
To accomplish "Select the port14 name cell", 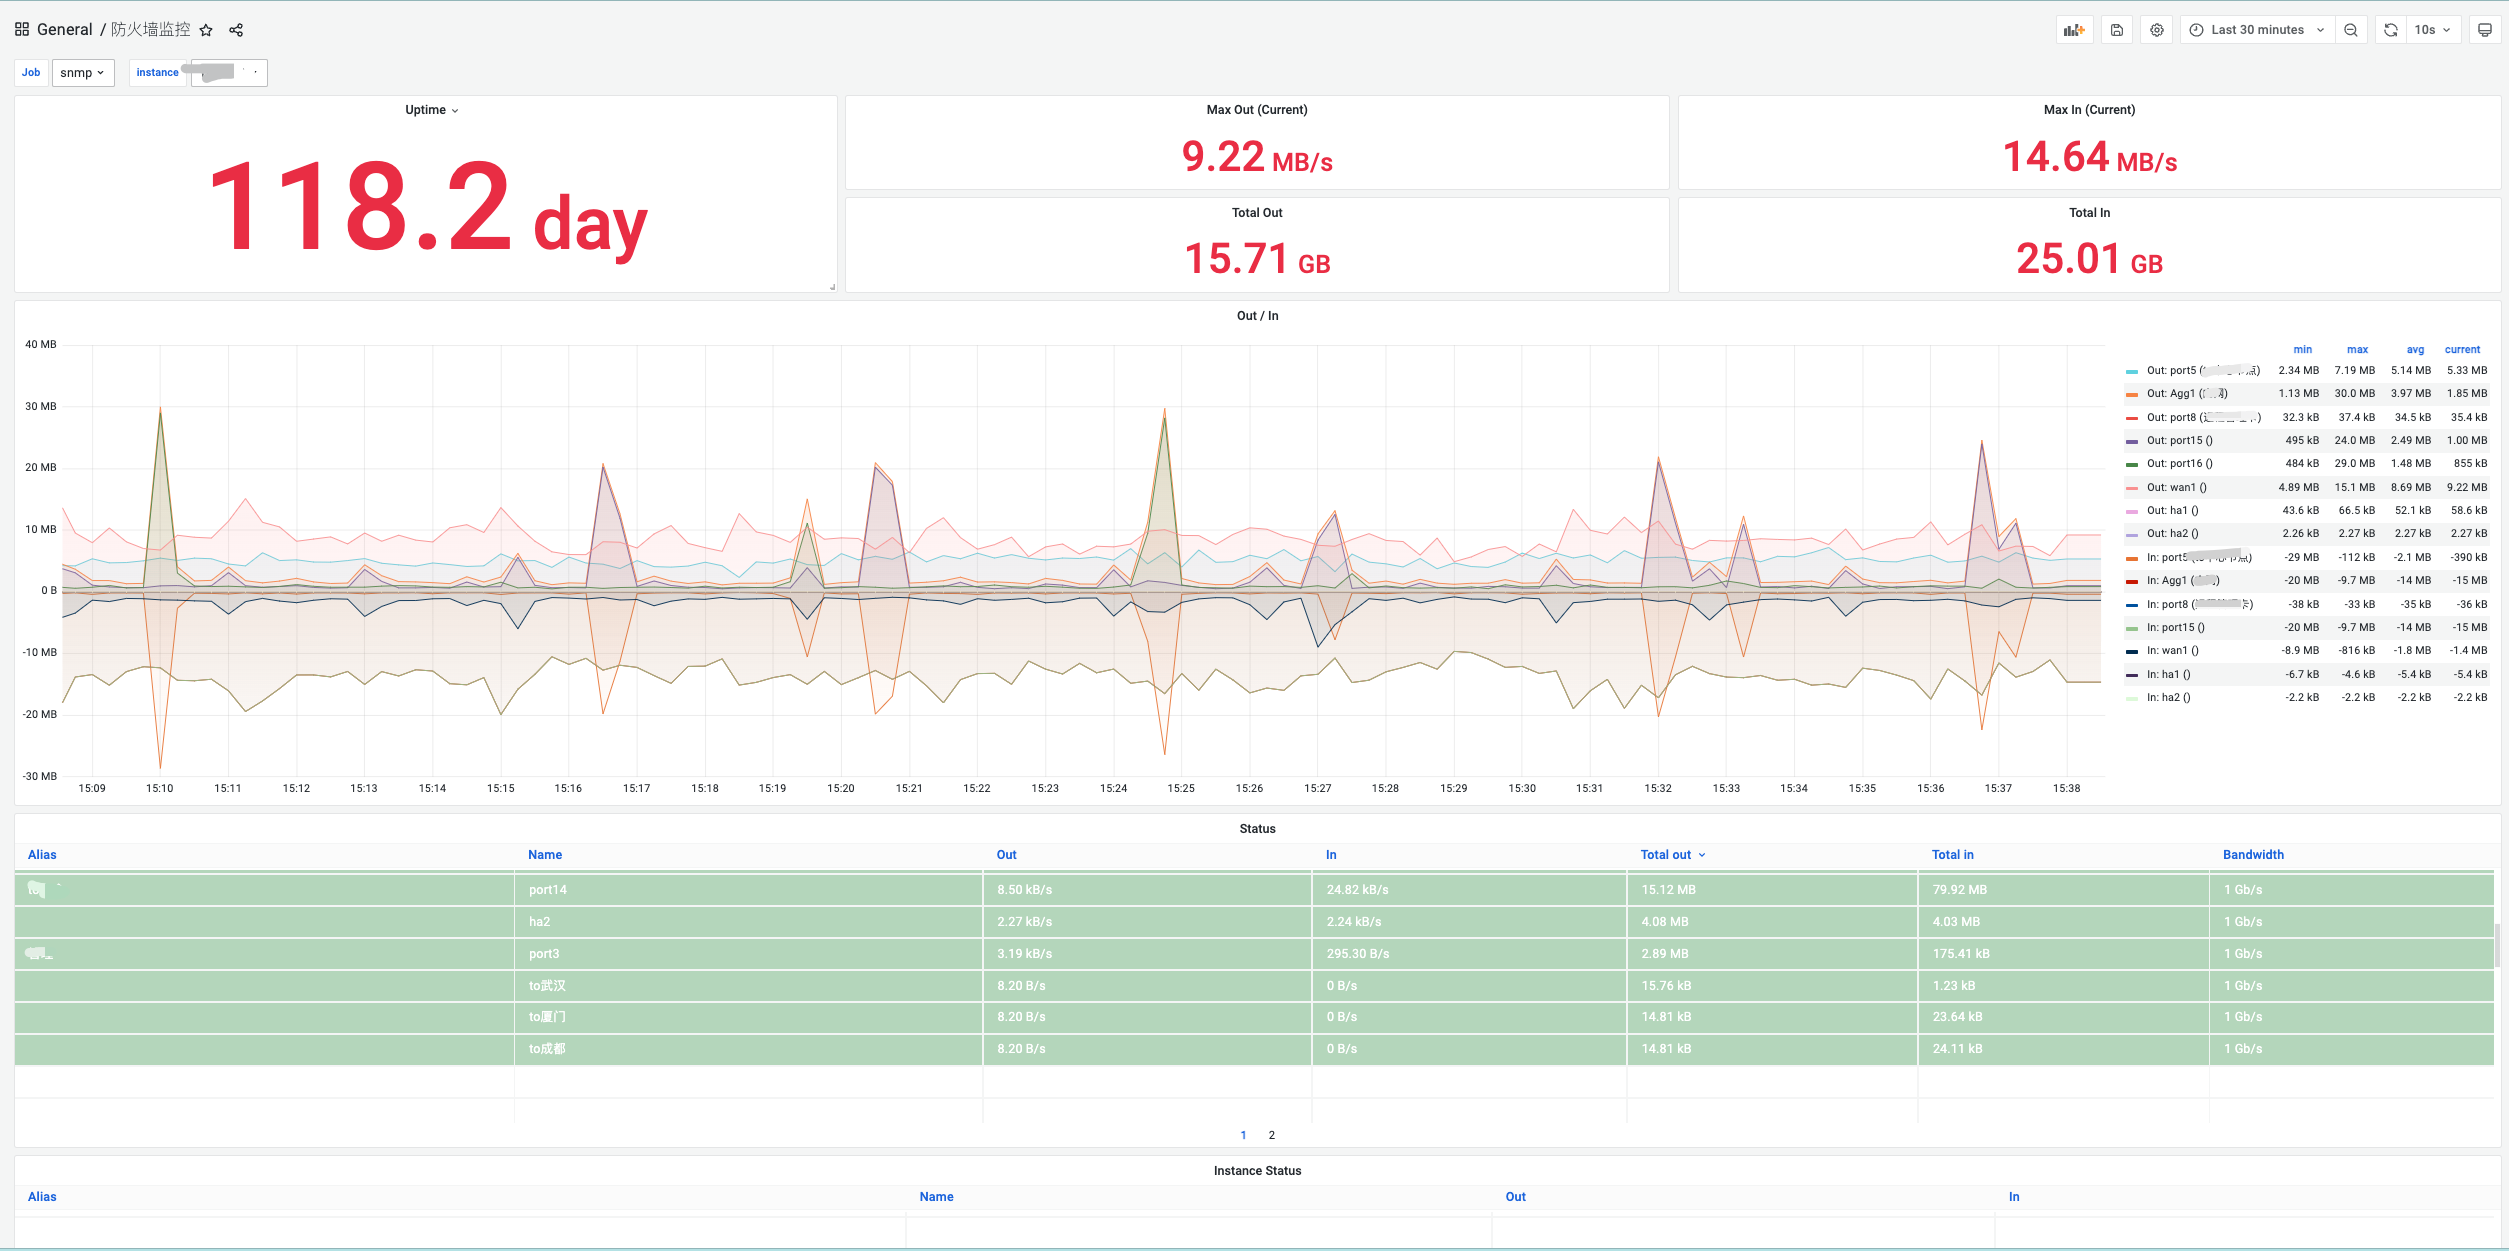I will (748, 890).
